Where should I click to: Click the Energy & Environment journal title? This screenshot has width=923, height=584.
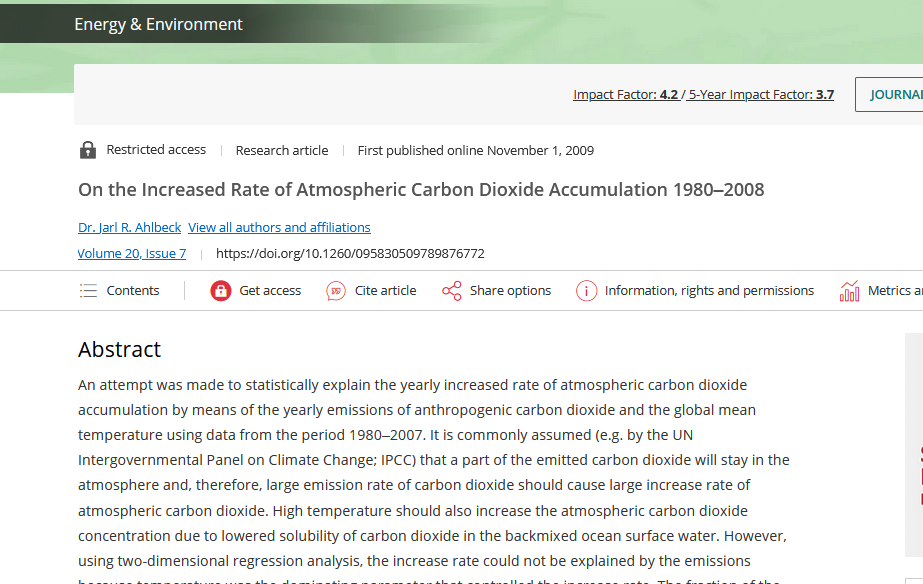tap(158, 24)
